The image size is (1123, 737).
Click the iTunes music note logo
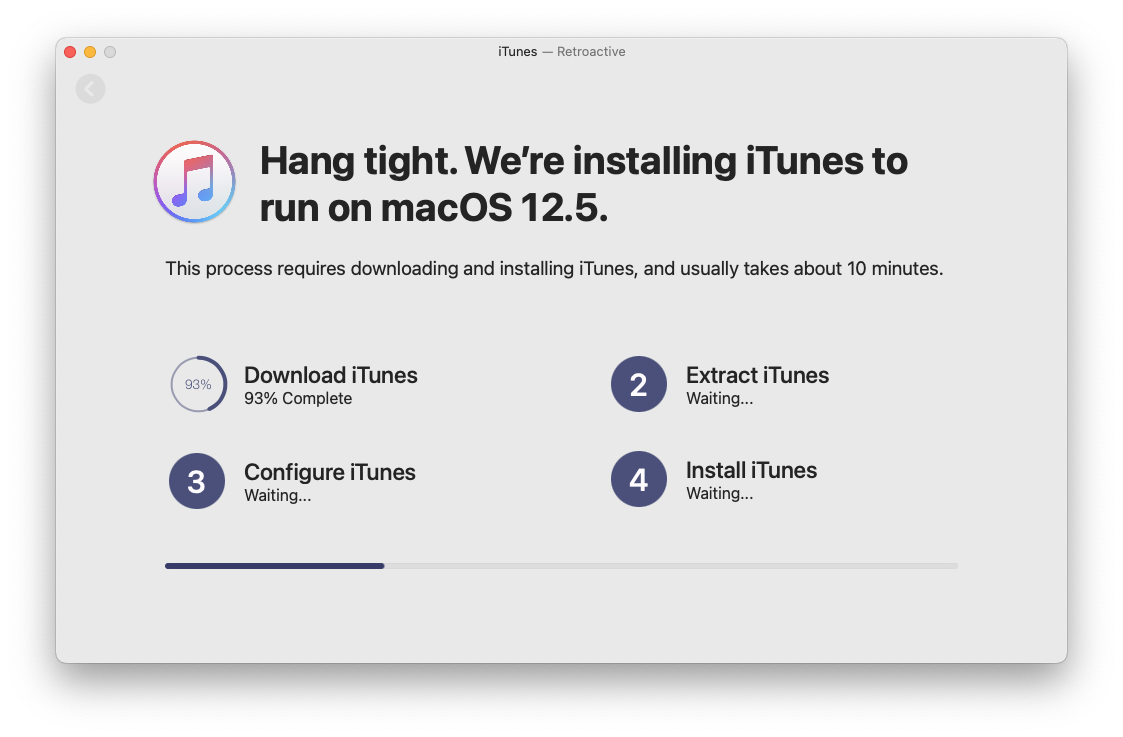[194, 181]
